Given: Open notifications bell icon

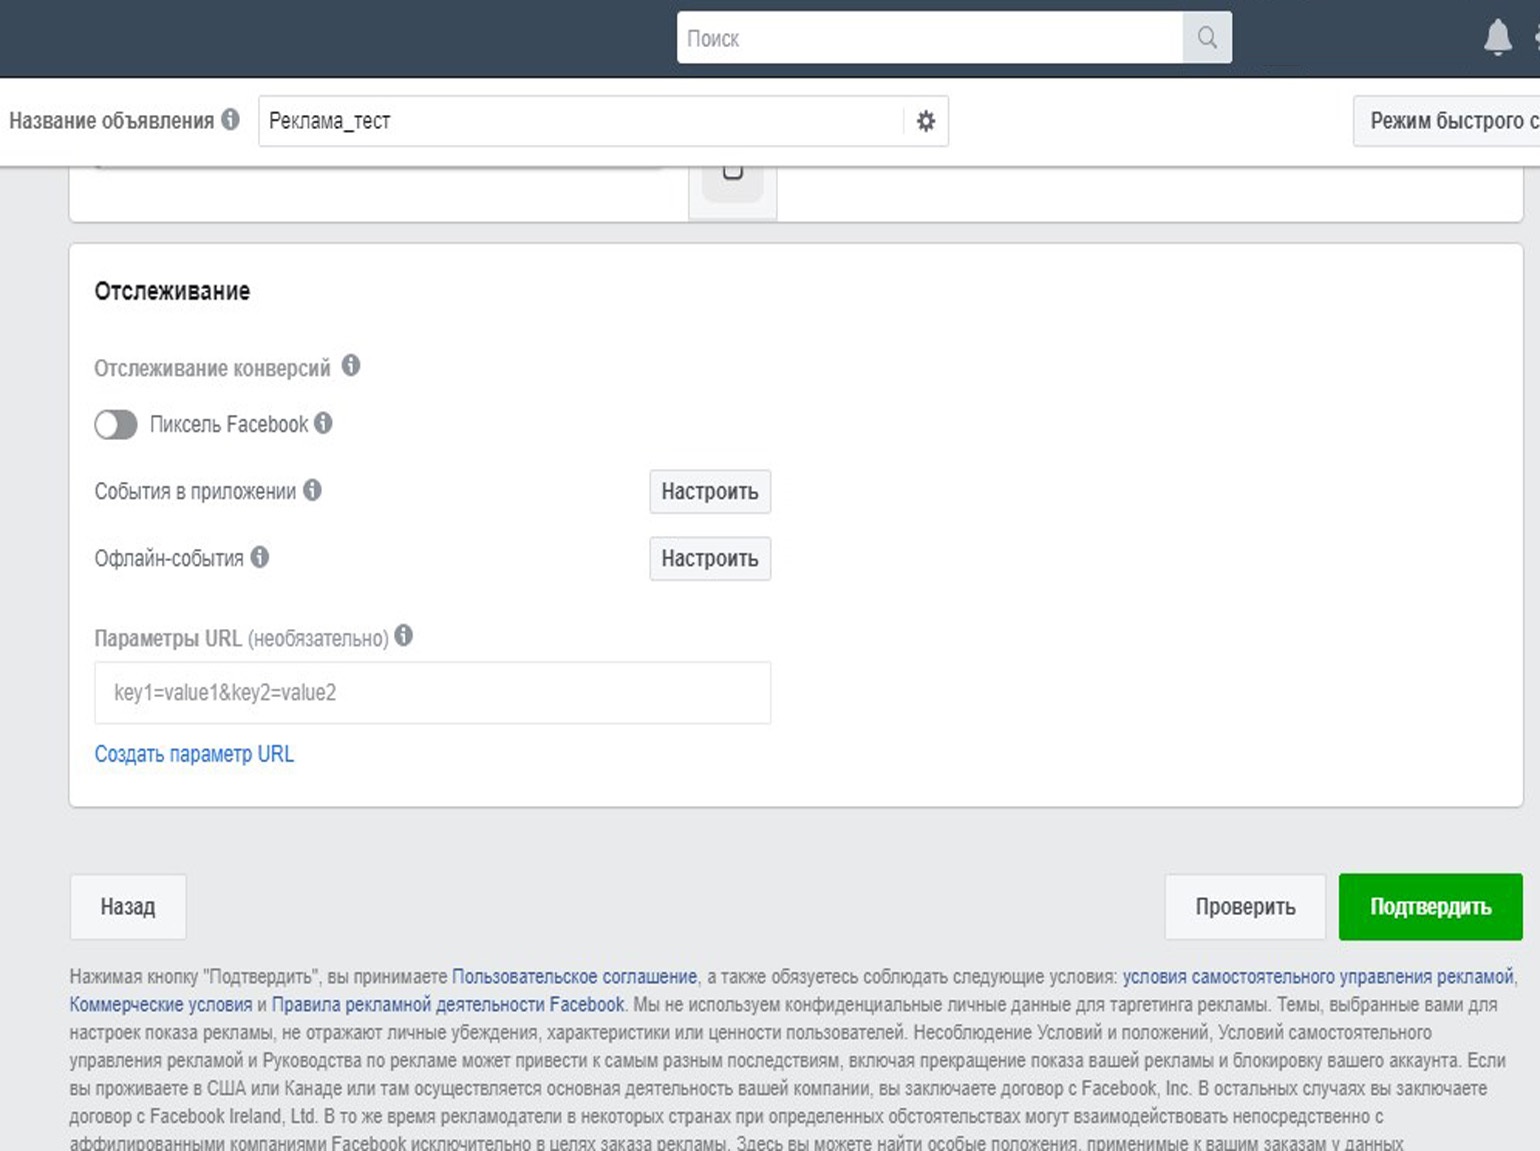Looking at the screenshot, I should (x=1497, y=38).
